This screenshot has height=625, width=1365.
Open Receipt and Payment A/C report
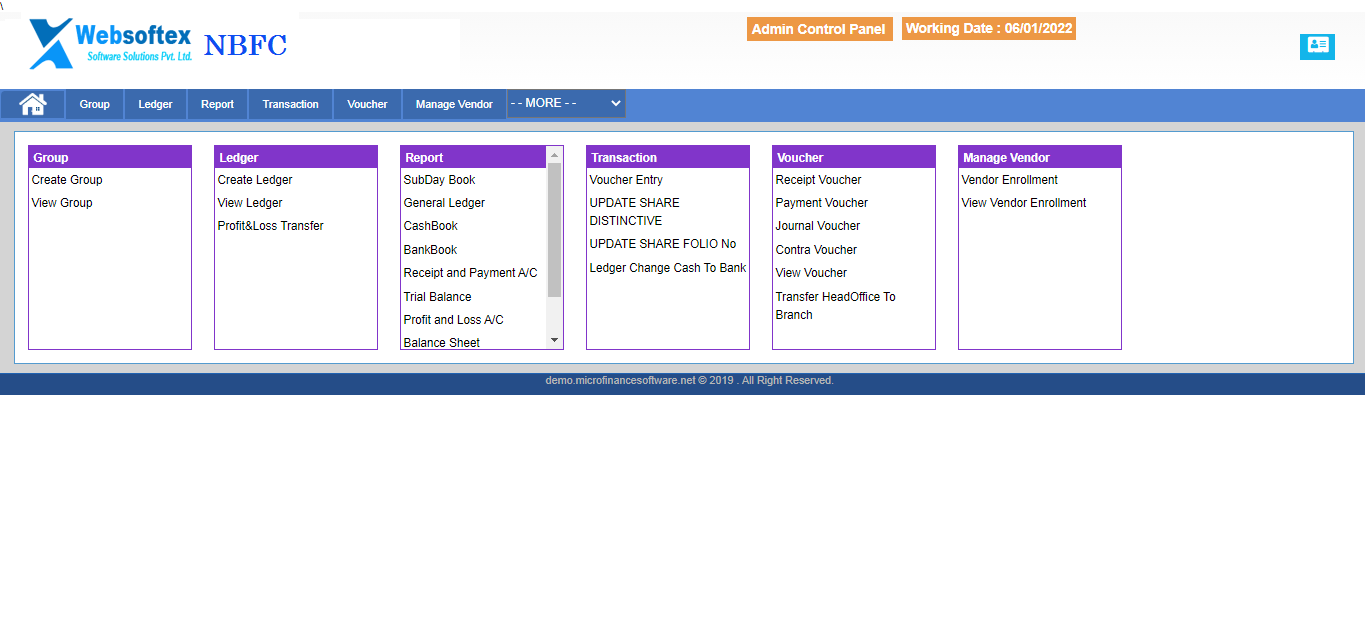[470, 273]
